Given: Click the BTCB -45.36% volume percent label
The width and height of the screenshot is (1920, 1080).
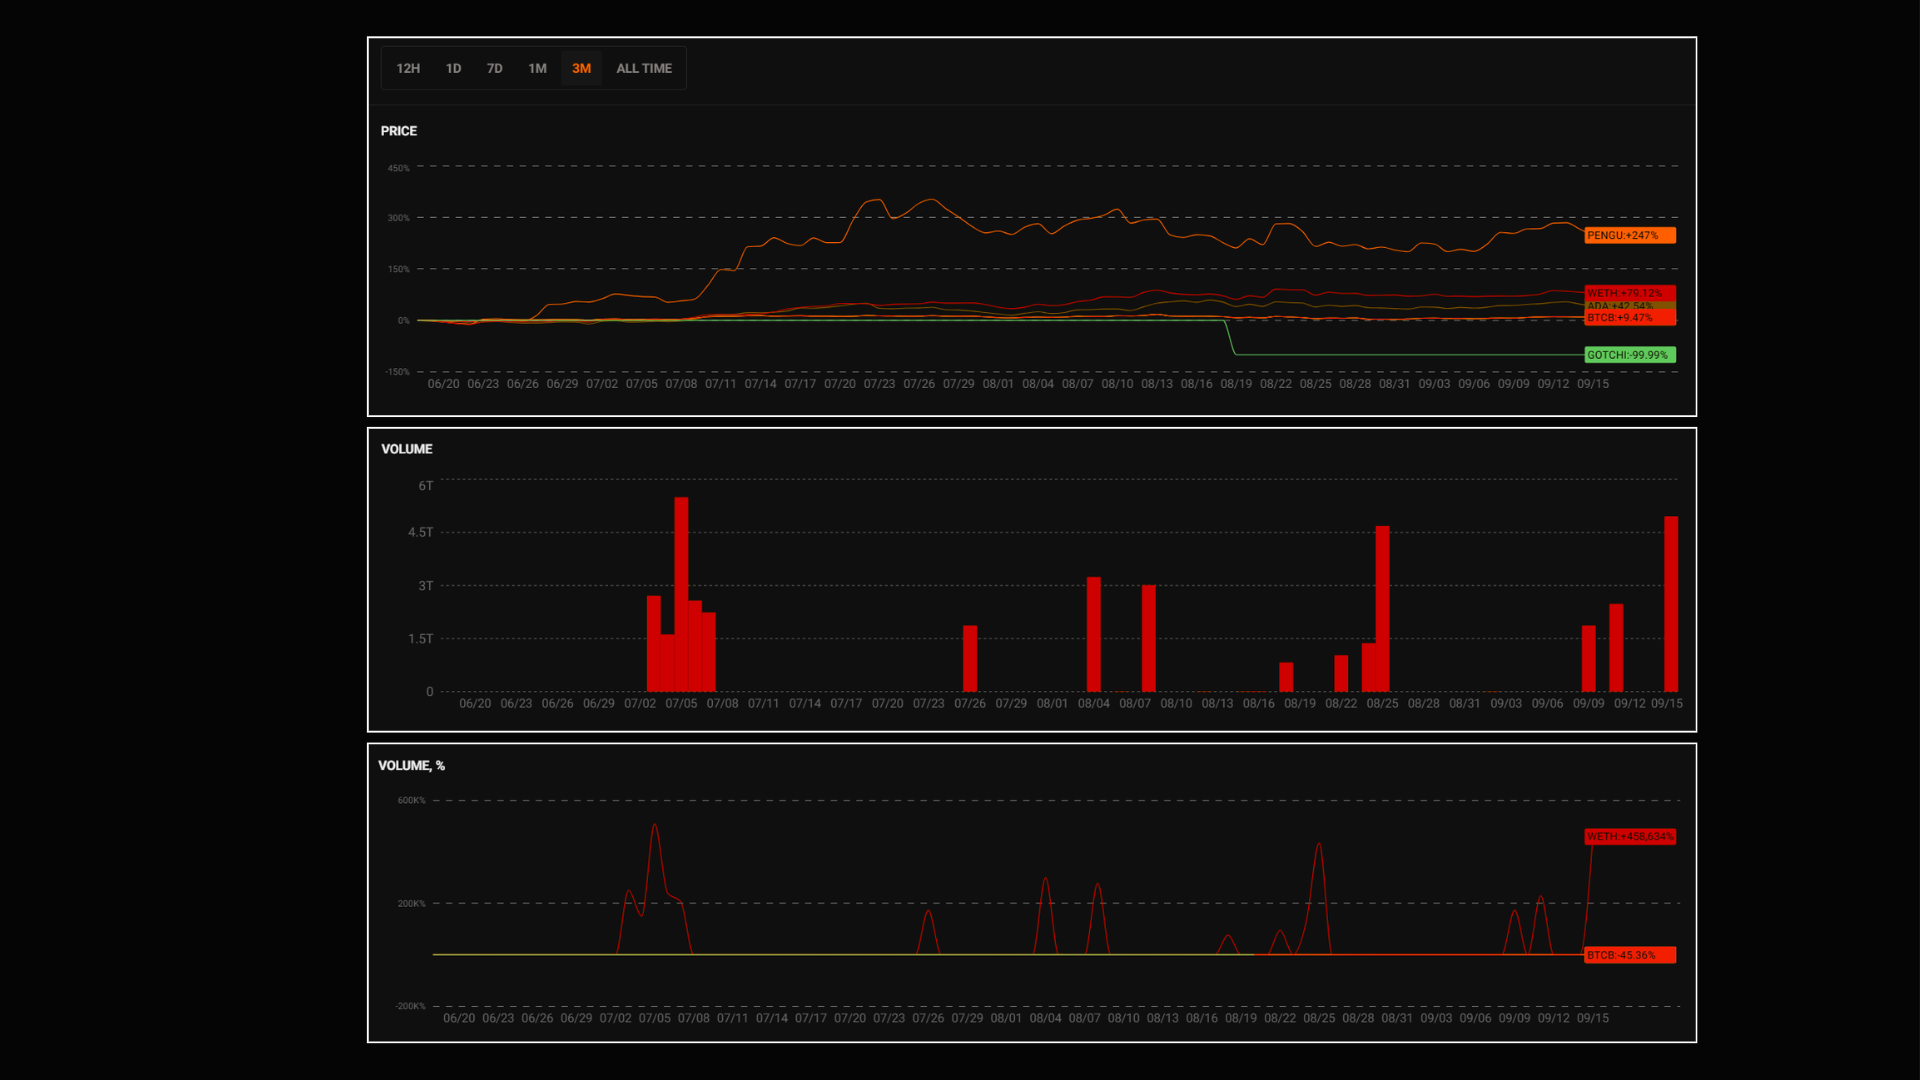Looking at the screenshot, I should (1629, 956).
